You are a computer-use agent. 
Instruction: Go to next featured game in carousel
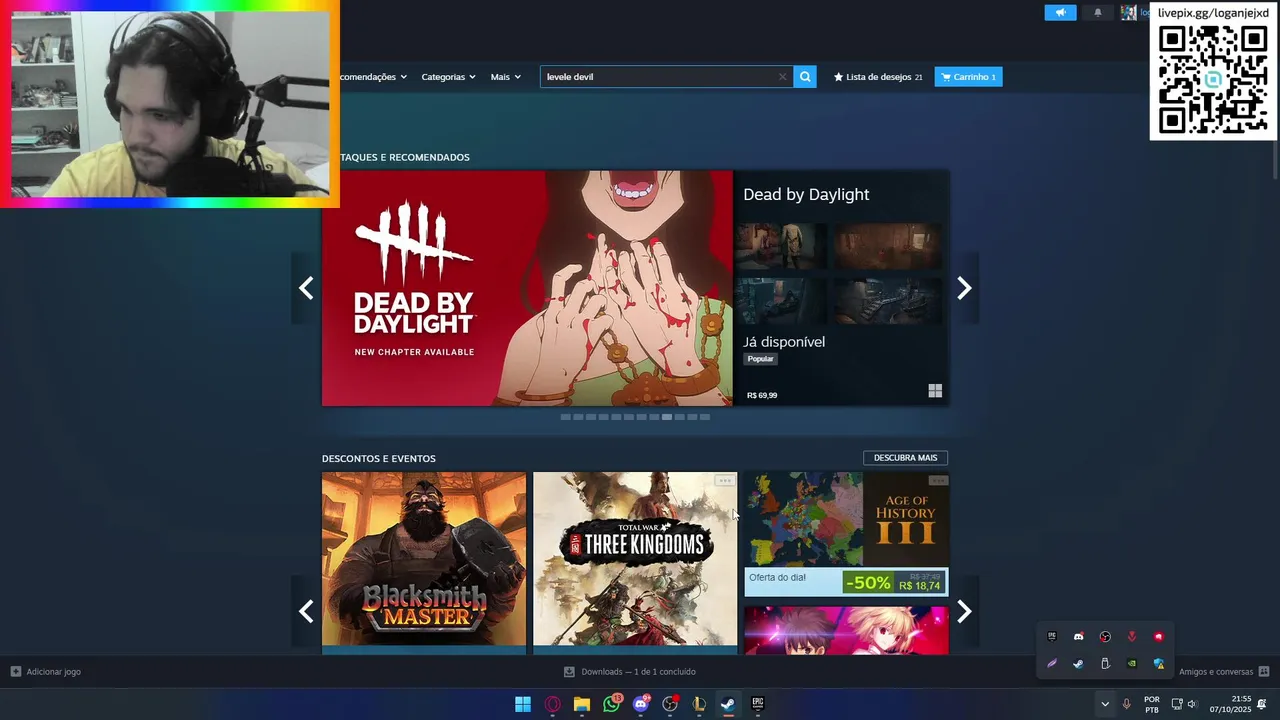964,288
